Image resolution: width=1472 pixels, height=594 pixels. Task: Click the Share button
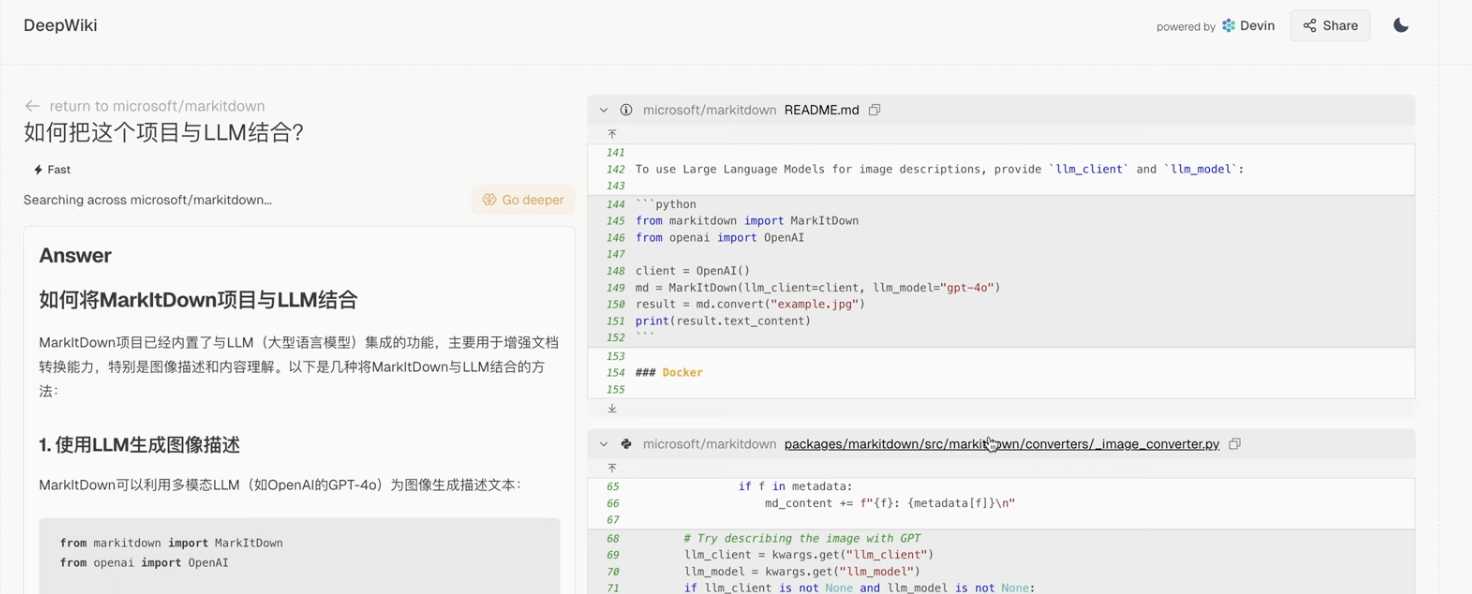coord(1330,26)
